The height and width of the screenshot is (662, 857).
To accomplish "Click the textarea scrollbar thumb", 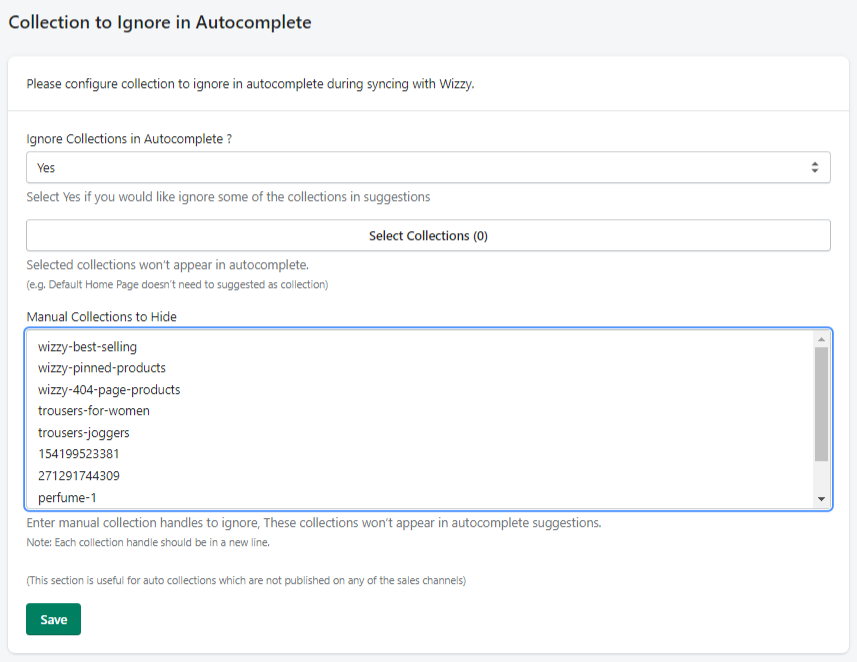I will click(x=821, y=404).
